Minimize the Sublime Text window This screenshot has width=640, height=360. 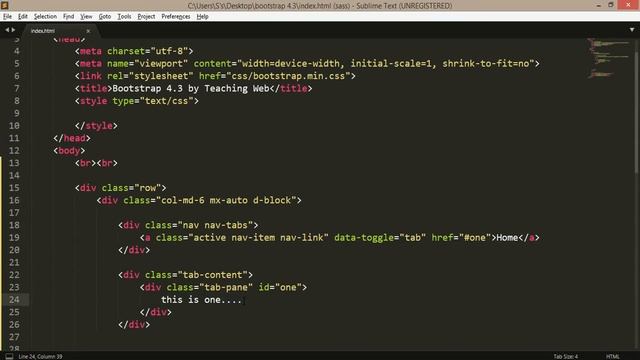coord(598,5)
